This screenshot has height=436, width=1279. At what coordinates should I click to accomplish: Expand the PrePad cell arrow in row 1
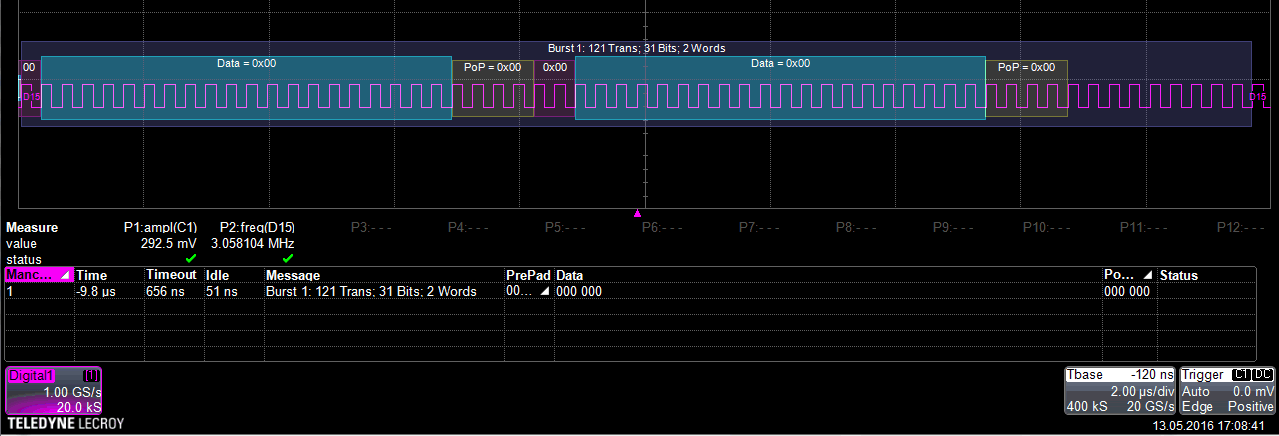pyautogui.click(x=545, y=292)
